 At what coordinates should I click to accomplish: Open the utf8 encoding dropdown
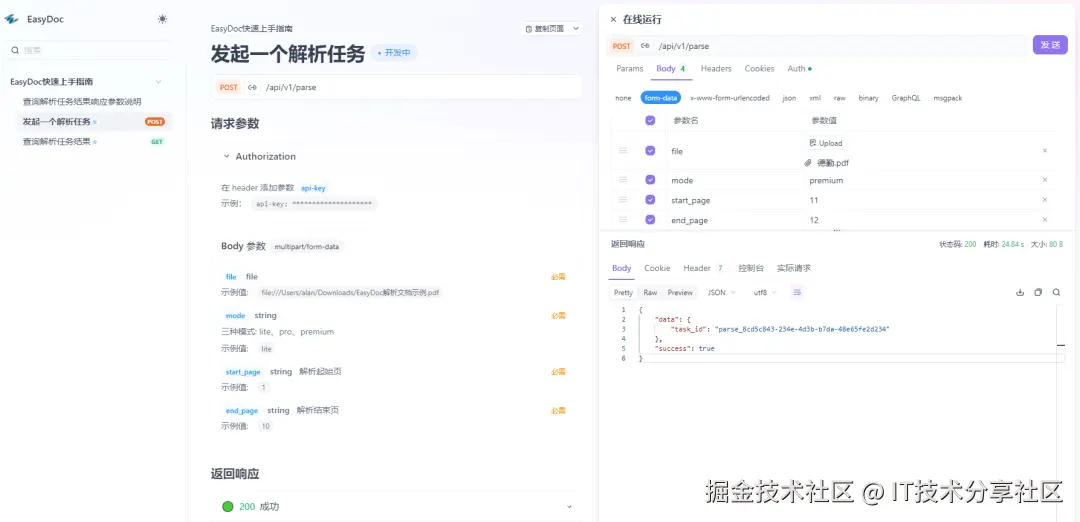pyautogui.click(x=765, y=293)
